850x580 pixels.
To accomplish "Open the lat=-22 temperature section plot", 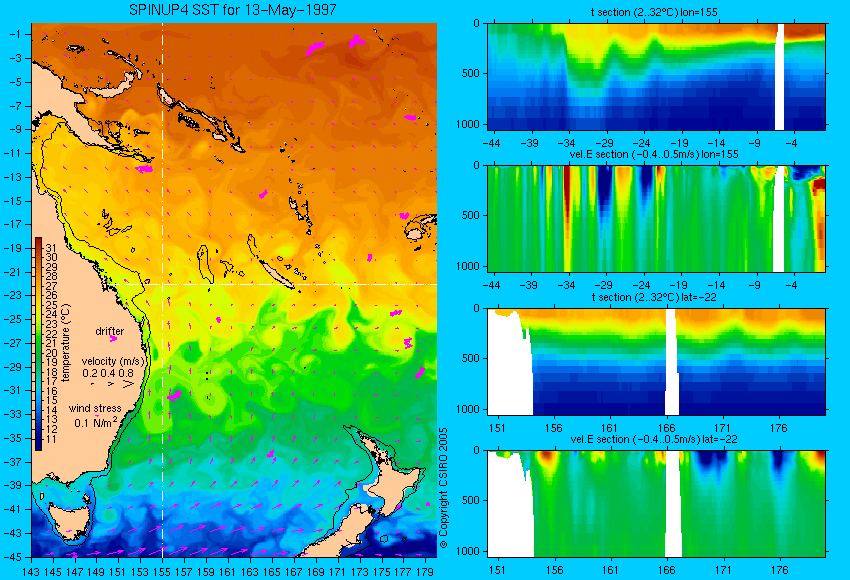I will [656, 362].
